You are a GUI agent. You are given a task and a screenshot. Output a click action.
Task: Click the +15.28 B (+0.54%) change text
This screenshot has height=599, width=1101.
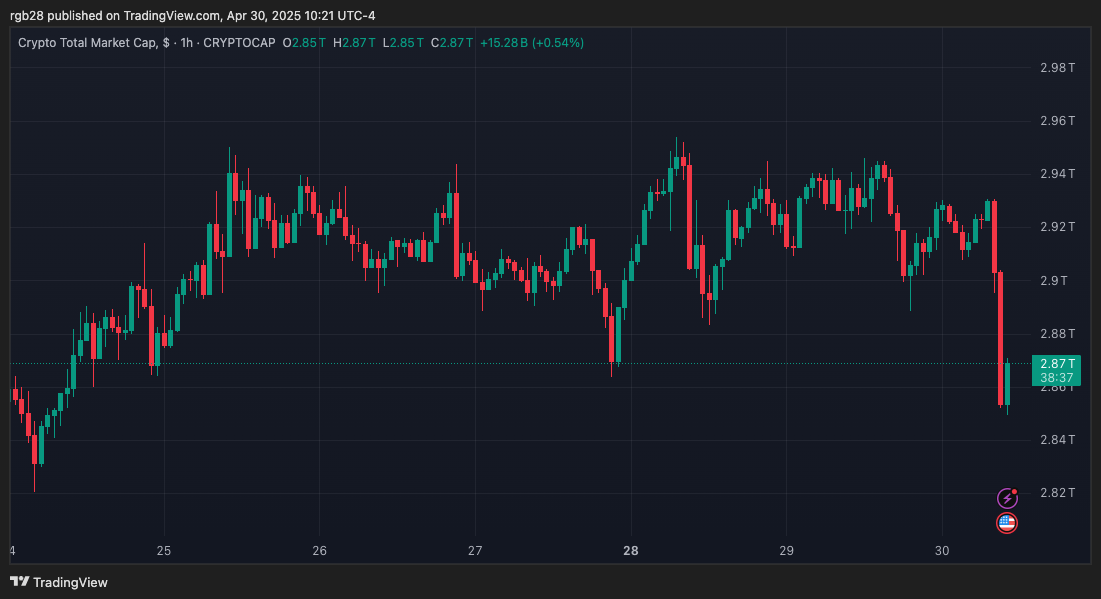pos(532,43)
